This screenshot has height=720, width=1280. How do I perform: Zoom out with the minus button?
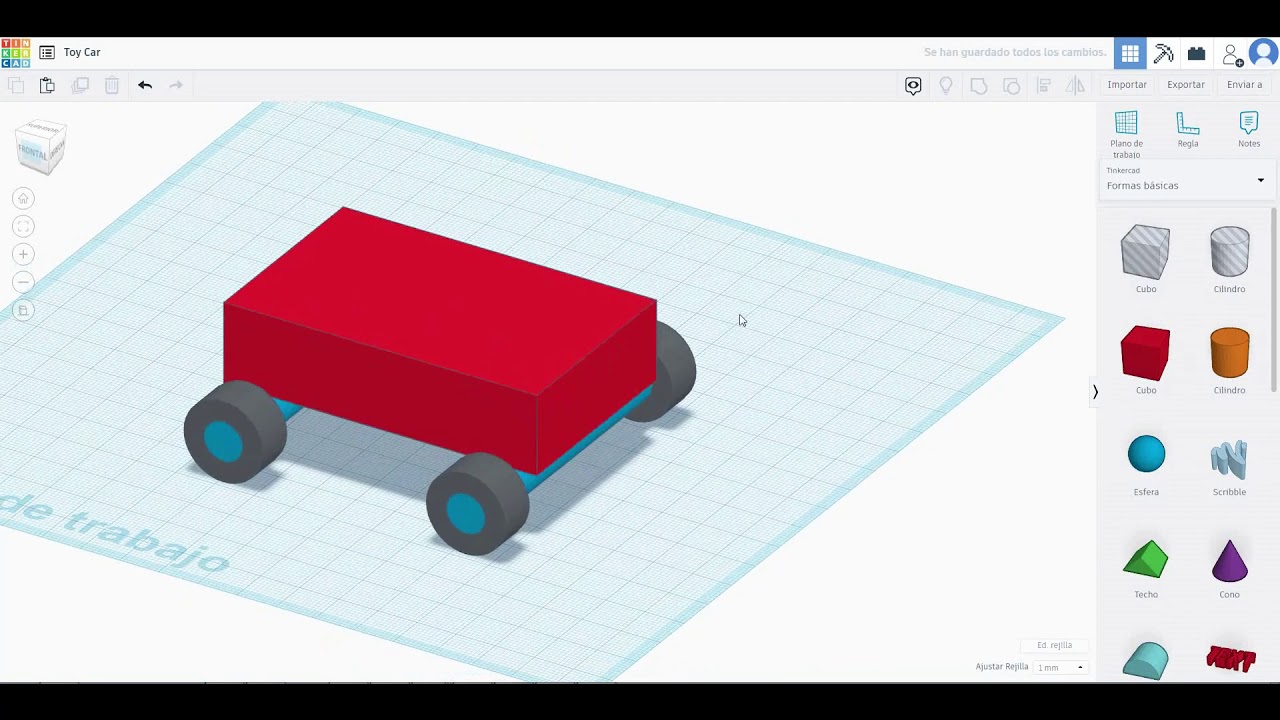coord(23,282)
